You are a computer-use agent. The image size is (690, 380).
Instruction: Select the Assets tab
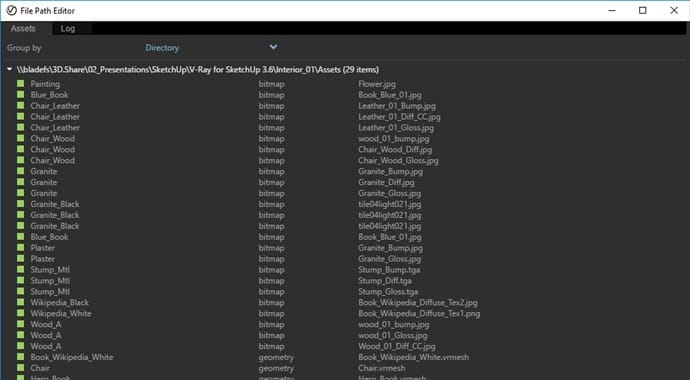tap(23, 29)
